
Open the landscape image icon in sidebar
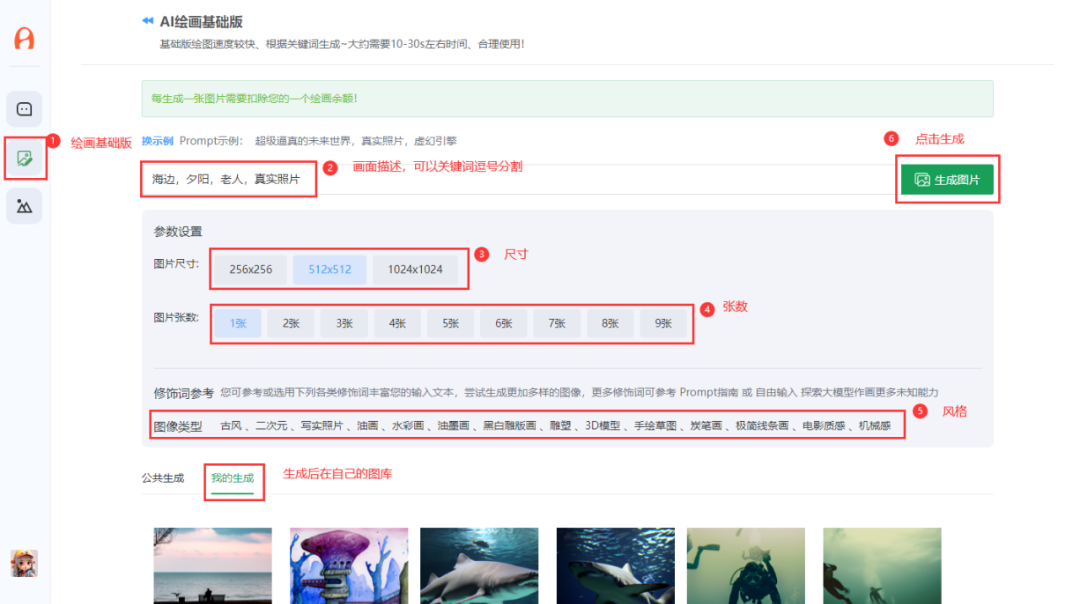click(x=24, y=206)
